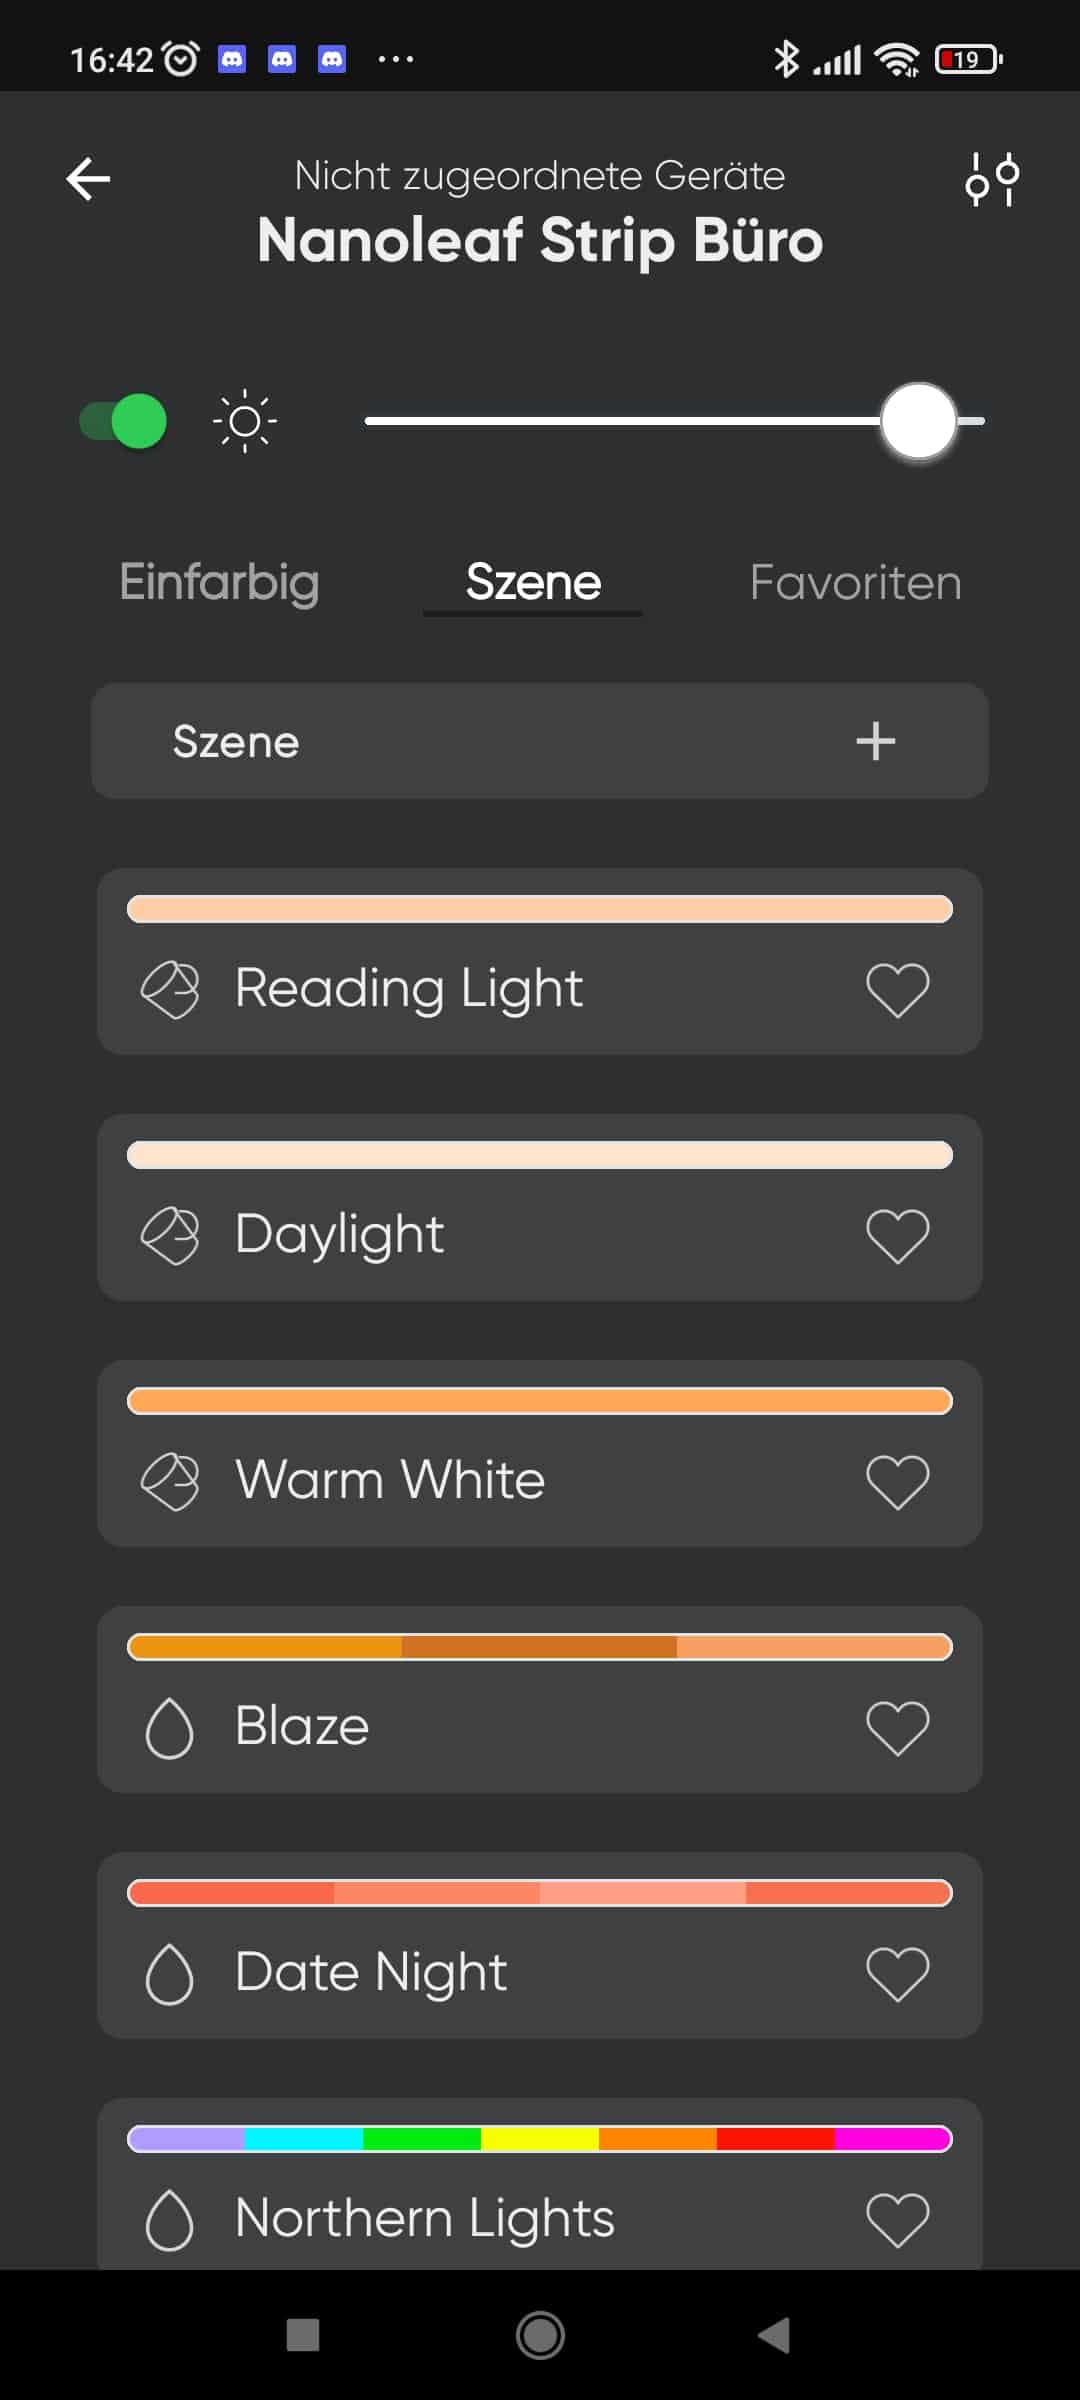Click the brightness slider handle
Viewport: 1080px width, 2400px height.
(x=918, y=421)
